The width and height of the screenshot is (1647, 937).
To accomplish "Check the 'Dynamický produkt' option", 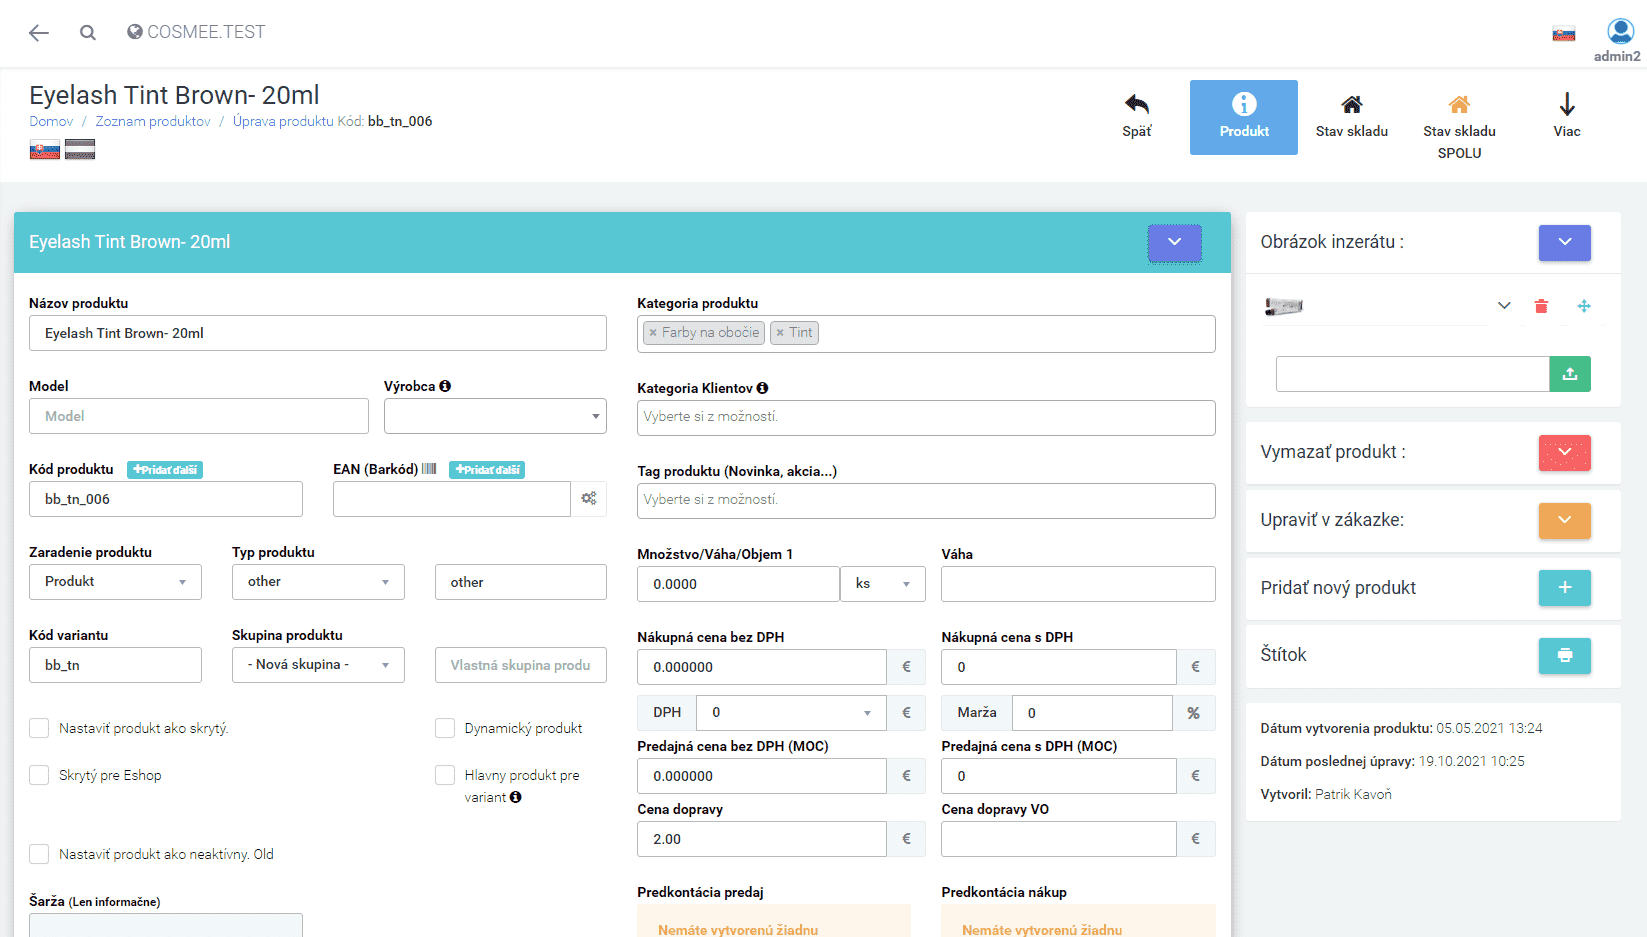I will [x=445, y=728].
